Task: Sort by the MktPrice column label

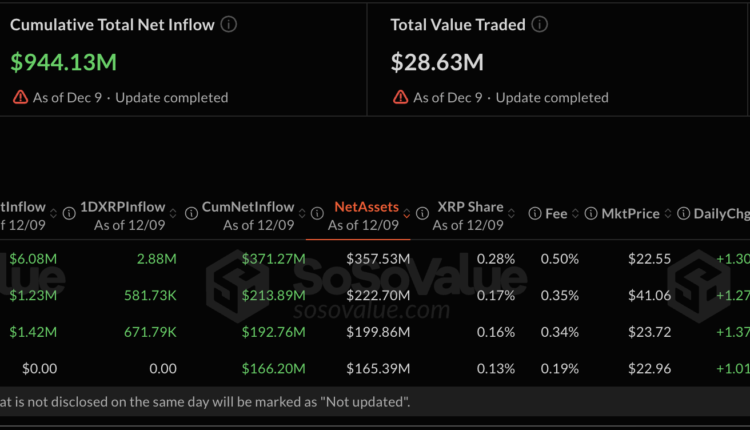Action: pos(630,214)
